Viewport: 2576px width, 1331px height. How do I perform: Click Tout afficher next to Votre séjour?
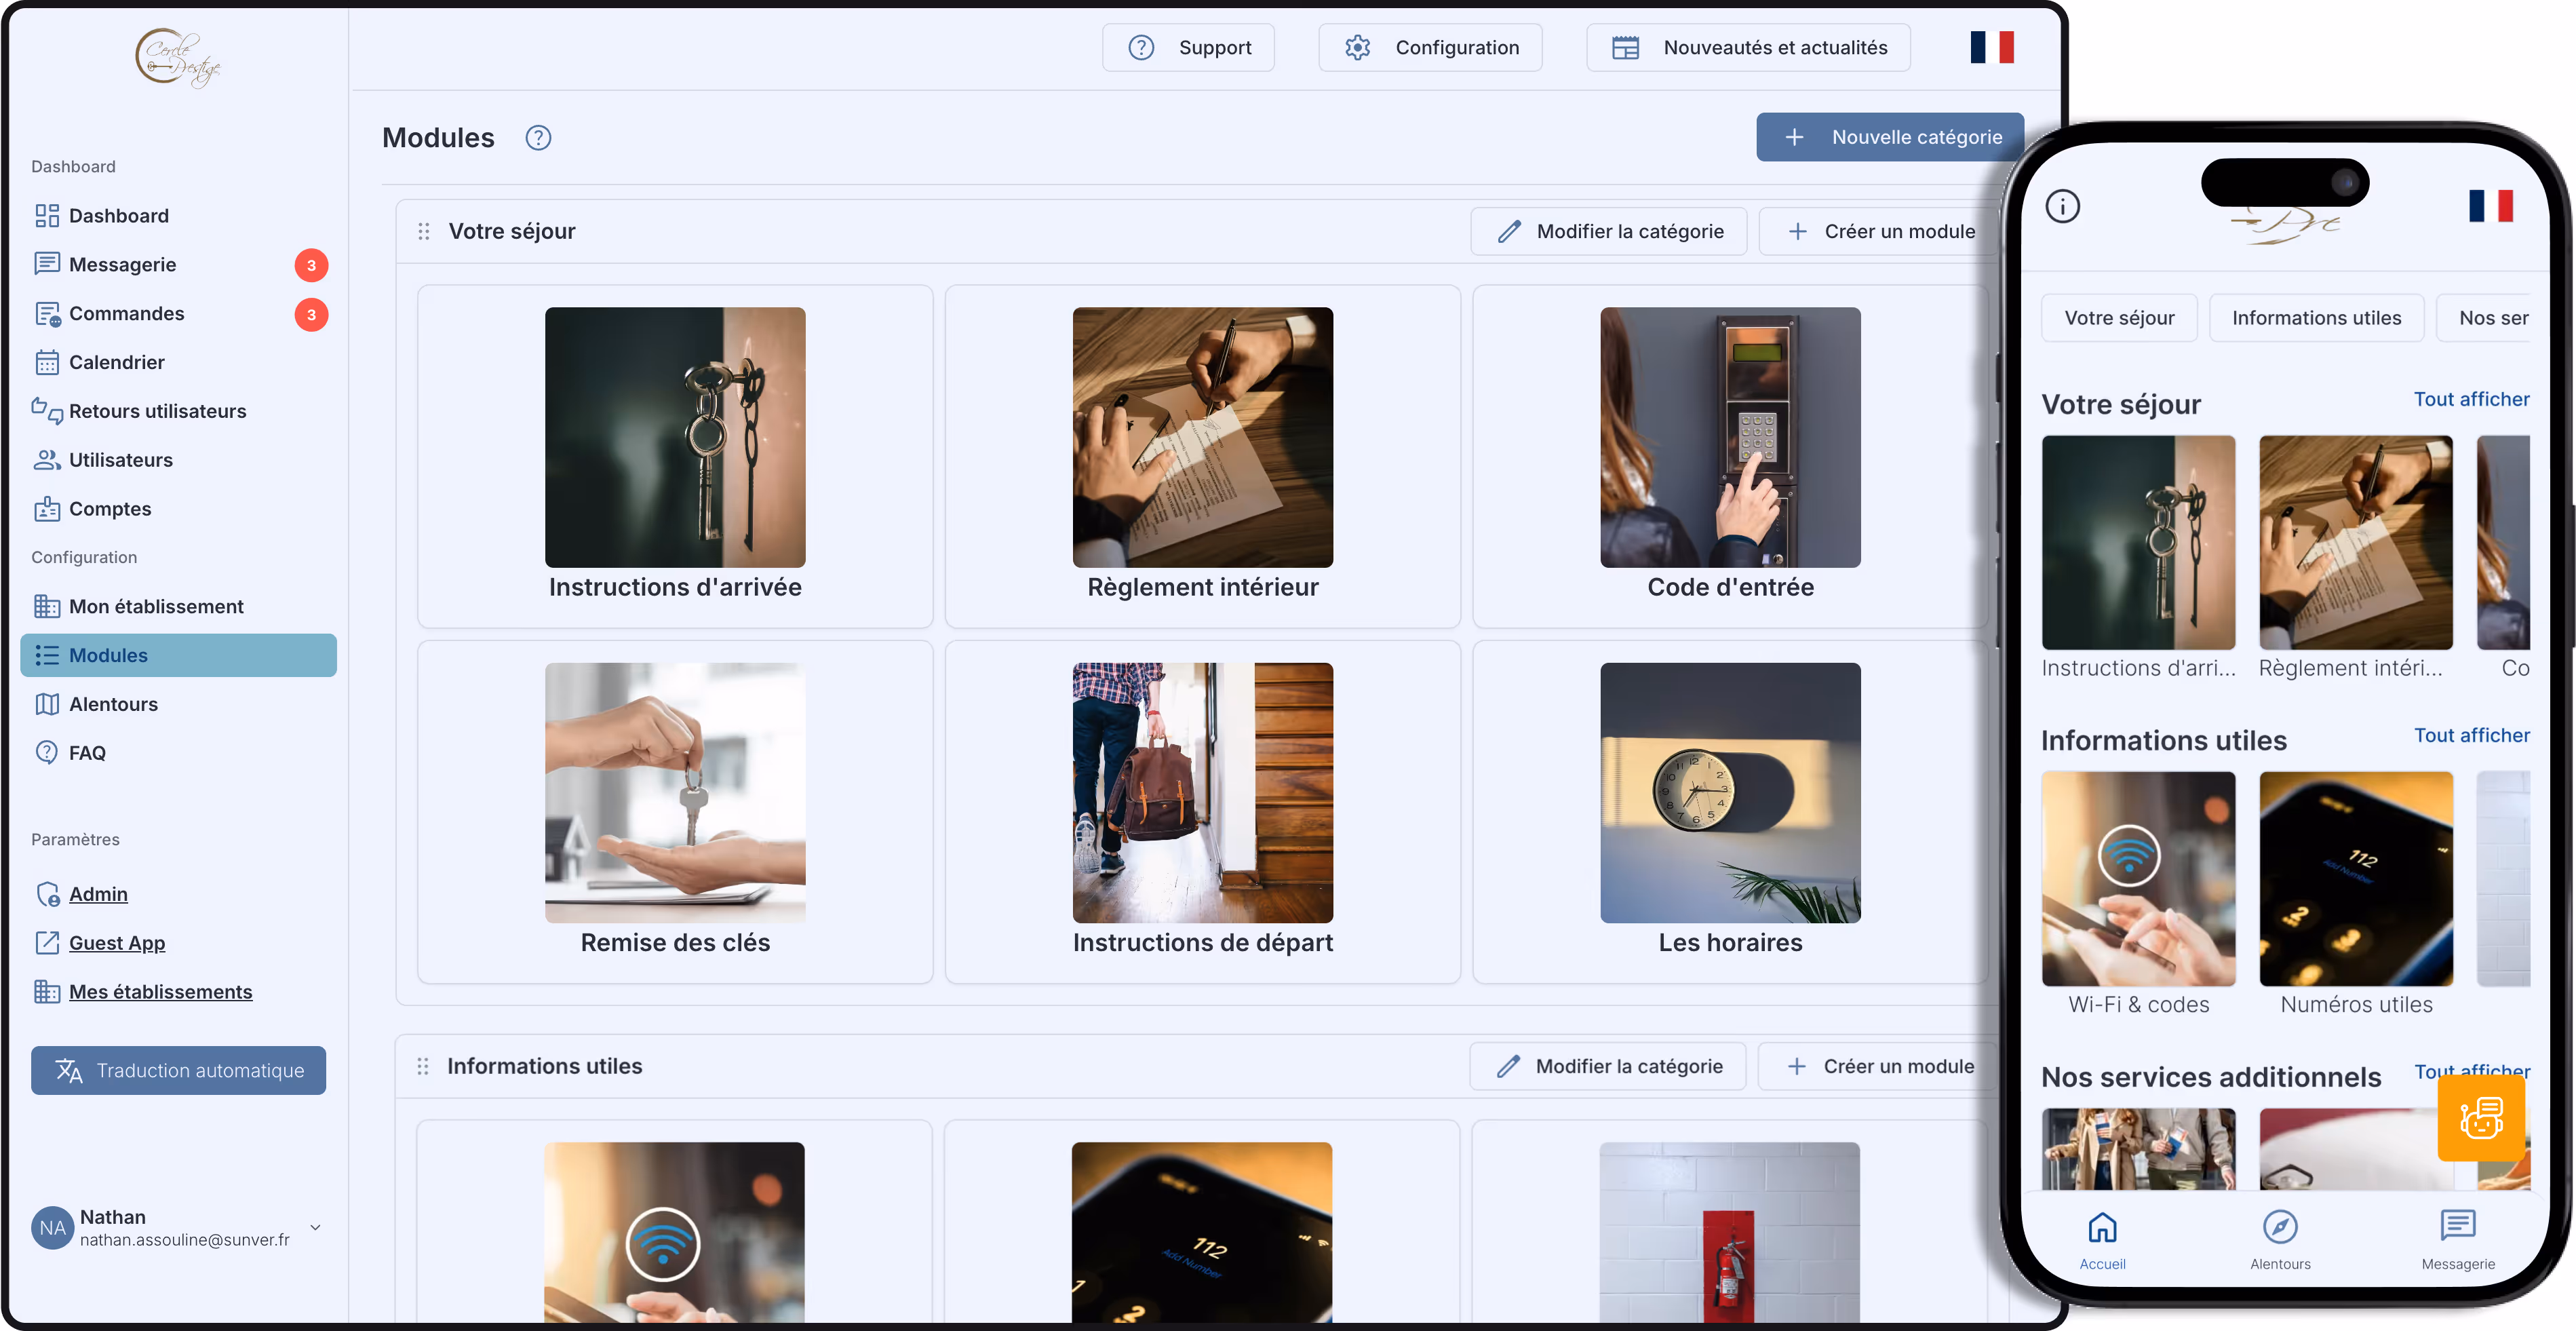(2471, 399)
